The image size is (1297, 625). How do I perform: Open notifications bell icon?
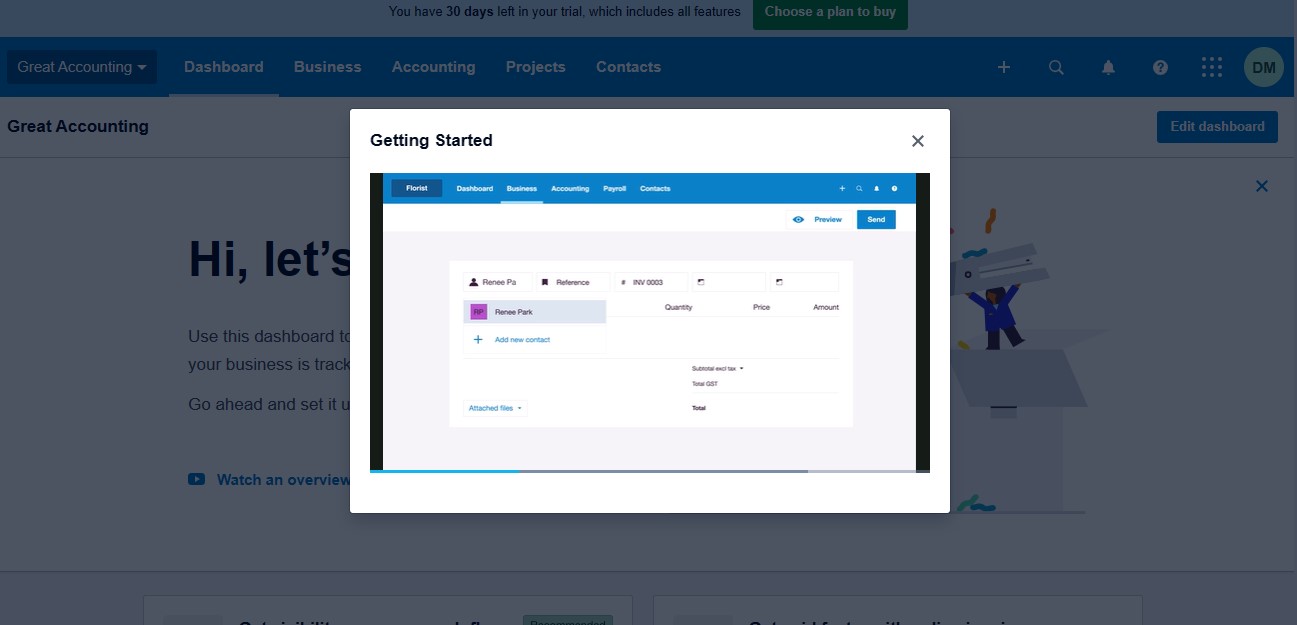(x=1108, y=67)
